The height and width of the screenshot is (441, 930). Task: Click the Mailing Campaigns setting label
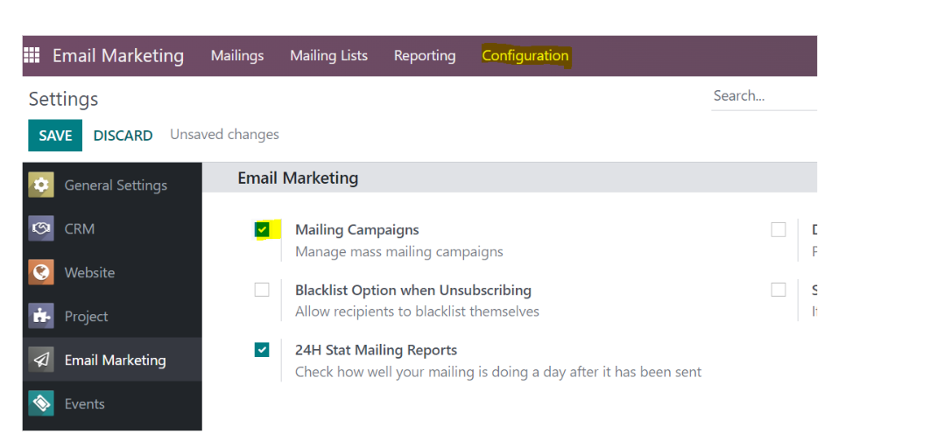(x=357, y=230)
